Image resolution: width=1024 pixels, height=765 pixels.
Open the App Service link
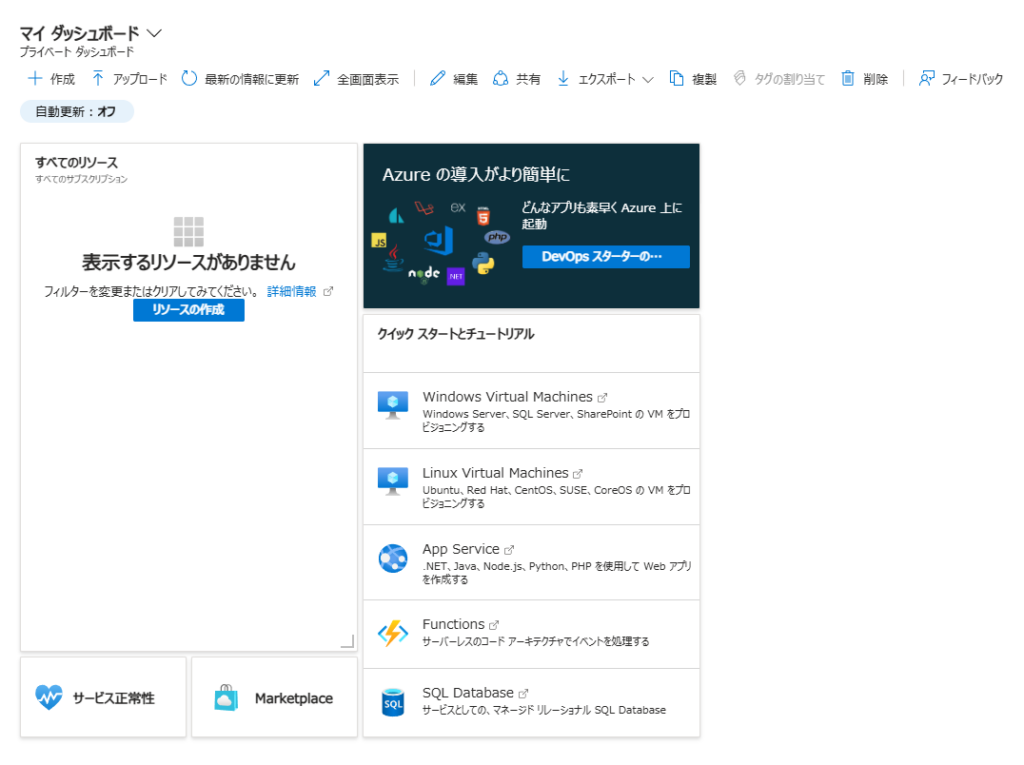tap(460, 549)
